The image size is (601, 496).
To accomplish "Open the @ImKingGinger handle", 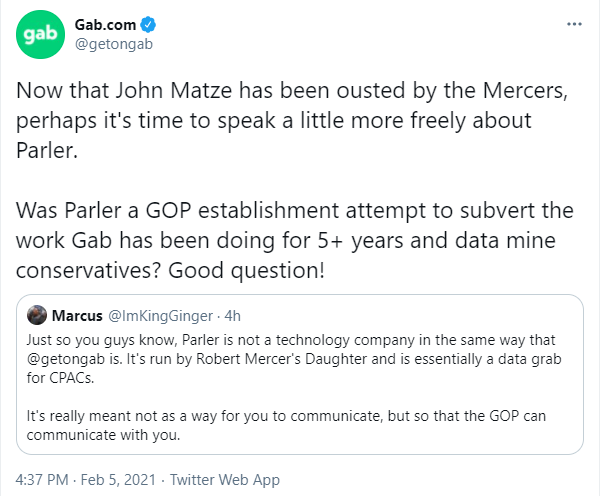I will coord(160,316).
